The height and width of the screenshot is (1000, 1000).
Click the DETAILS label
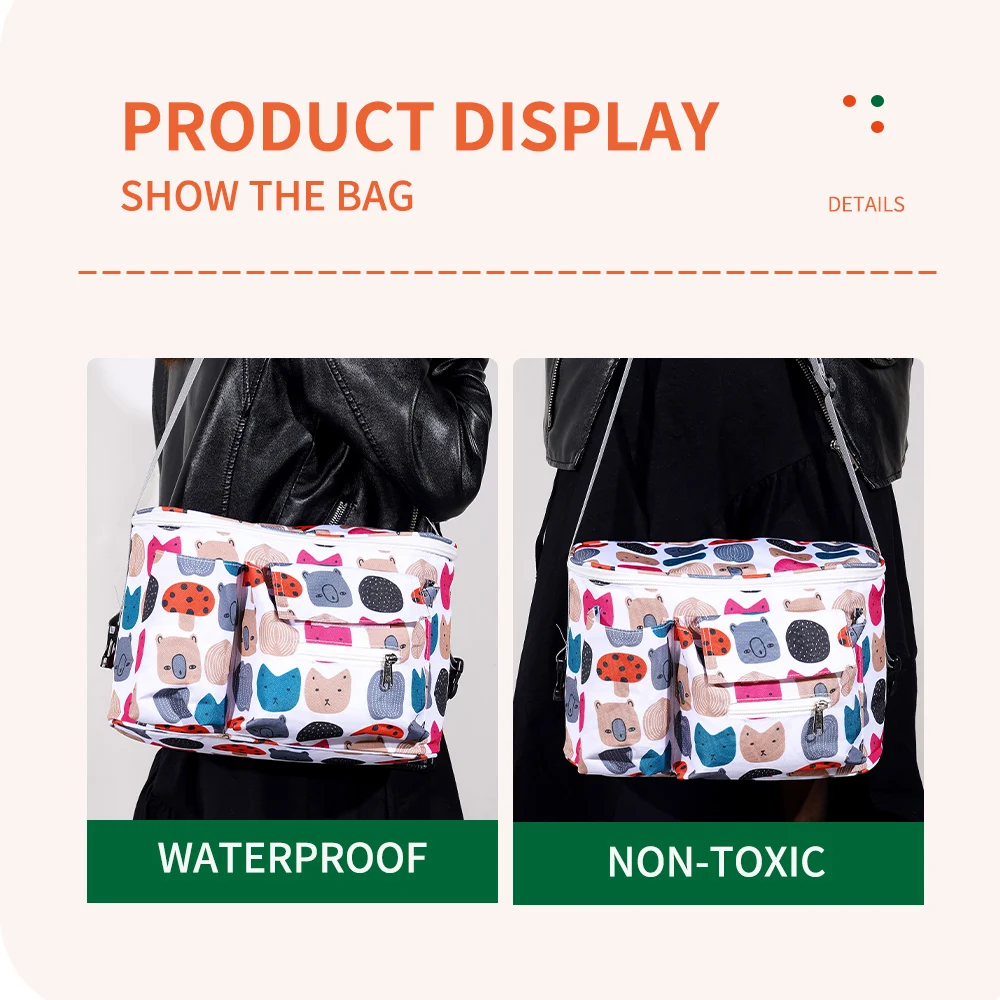tap(866, 204)
